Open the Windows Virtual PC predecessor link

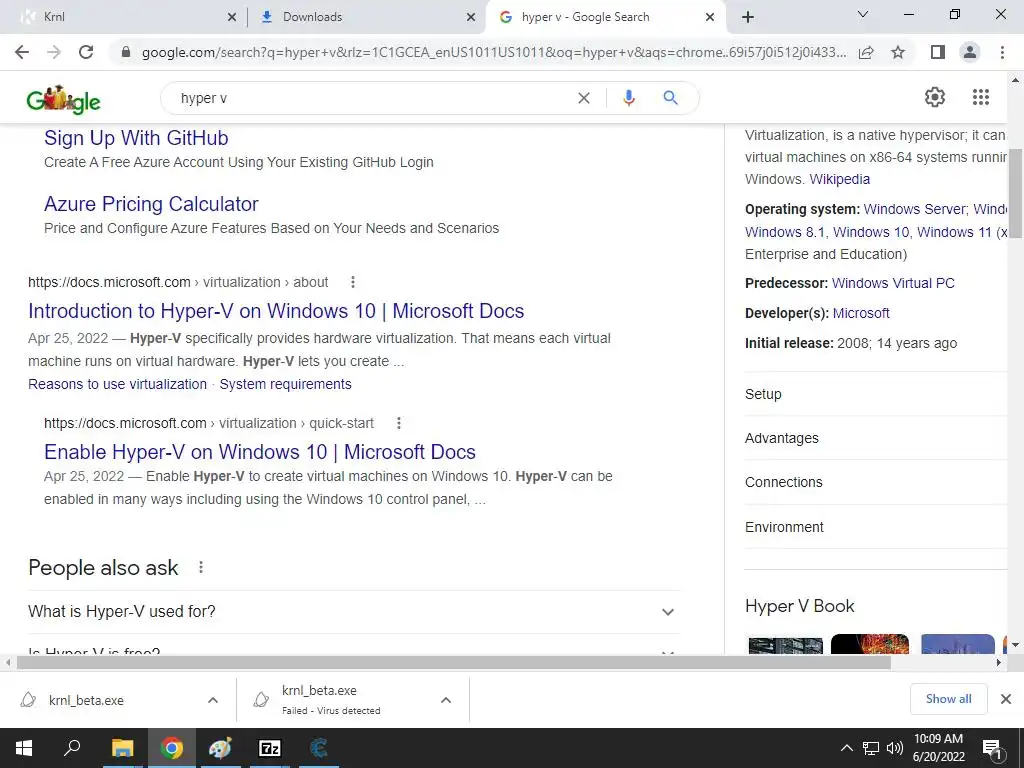click(893, 283)
